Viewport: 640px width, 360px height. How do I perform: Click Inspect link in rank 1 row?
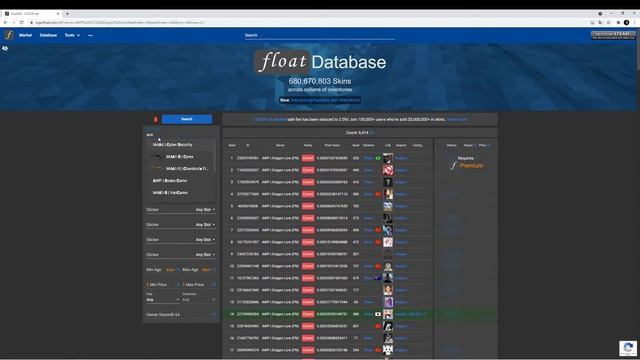[x=401, y=158]
